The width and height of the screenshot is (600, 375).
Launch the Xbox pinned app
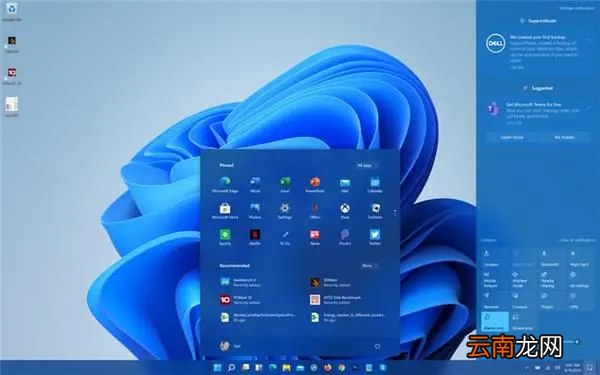[x=345, y=210]
